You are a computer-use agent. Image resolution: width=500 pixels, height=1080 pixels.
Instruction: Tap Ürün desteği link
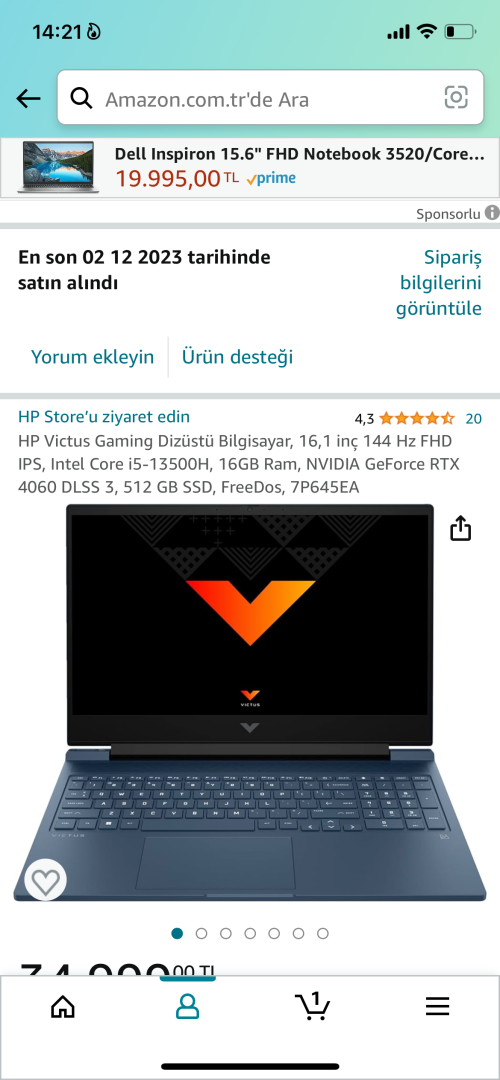coord(238,357)
